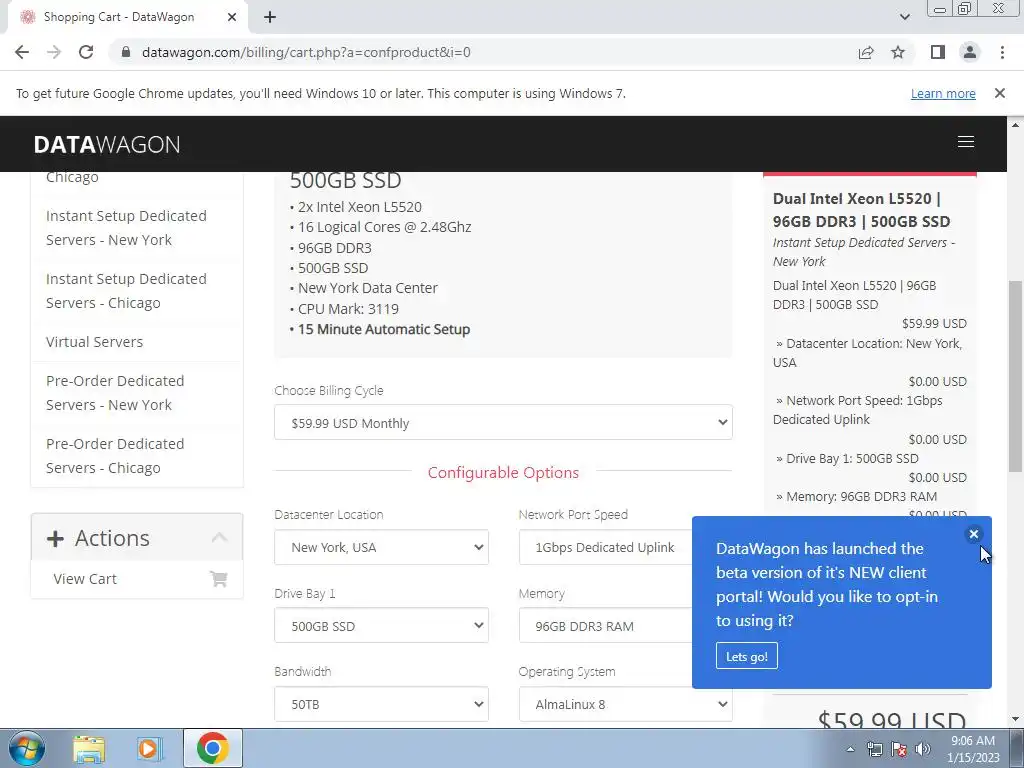Click the address bar URL
The width and height of the screenshot is (1024, 768).
click(306, 52)
